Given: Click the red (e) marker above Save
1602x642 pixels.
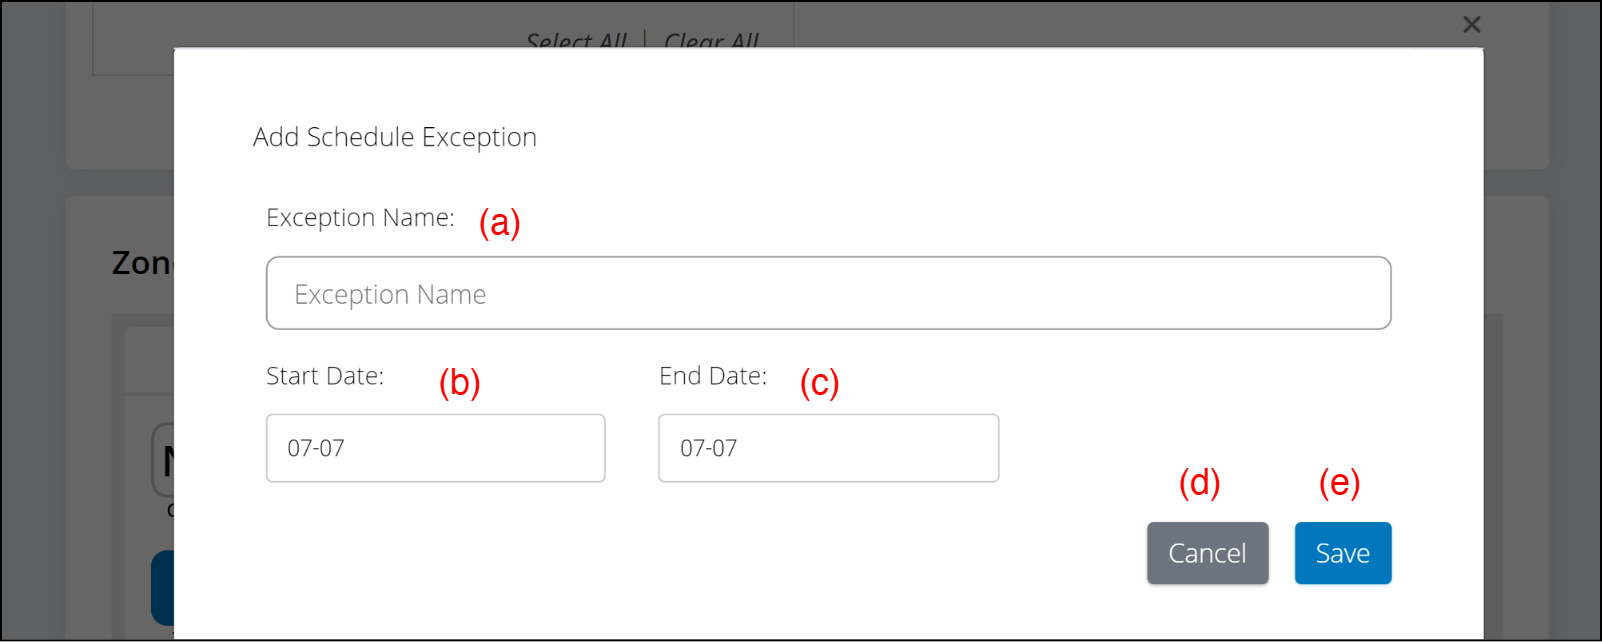Looking at the screenshot, I should [x=1339, y=483].
